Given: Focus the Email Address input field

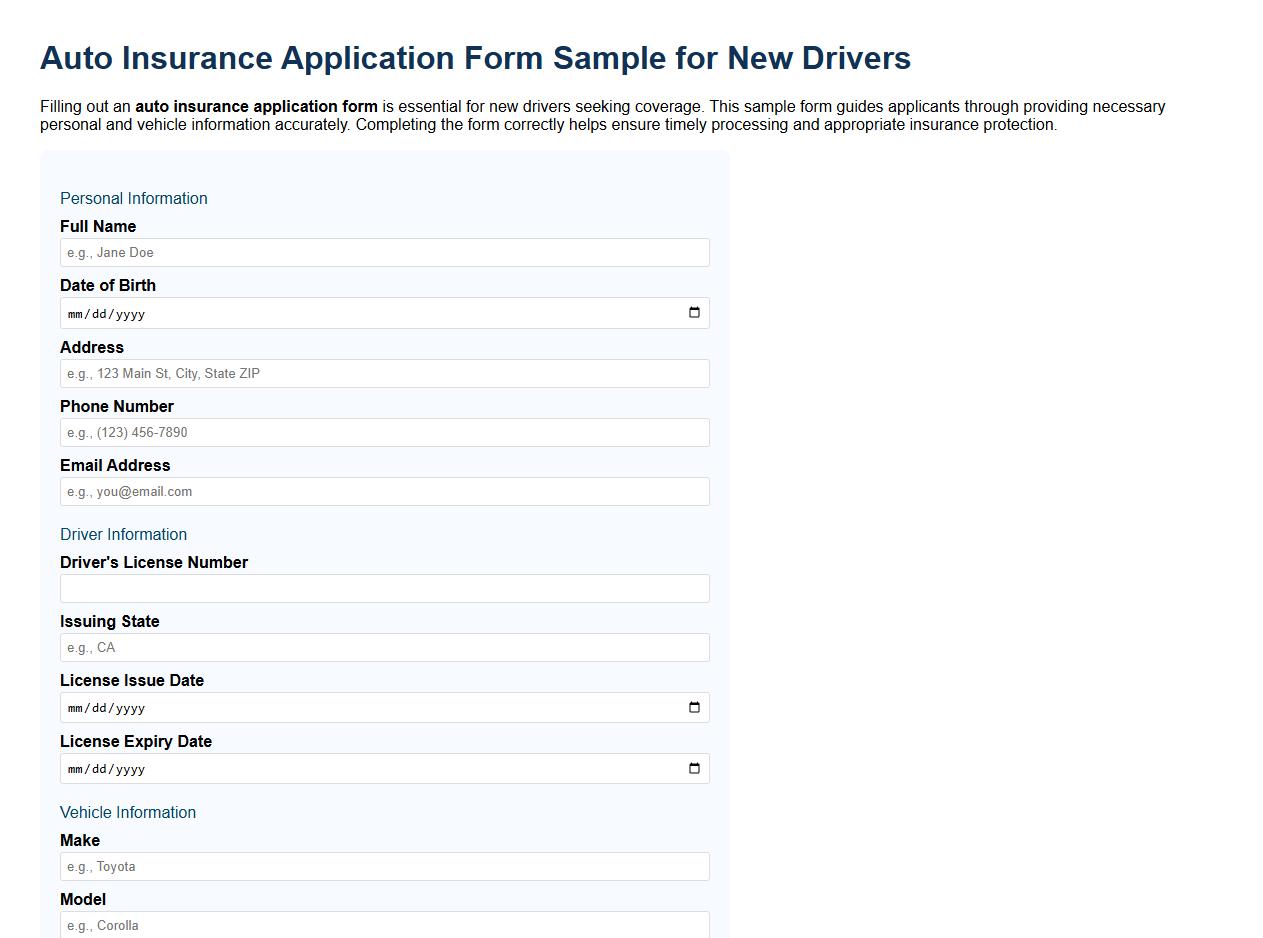Looking at the screenshot, I should coord(385,491).
